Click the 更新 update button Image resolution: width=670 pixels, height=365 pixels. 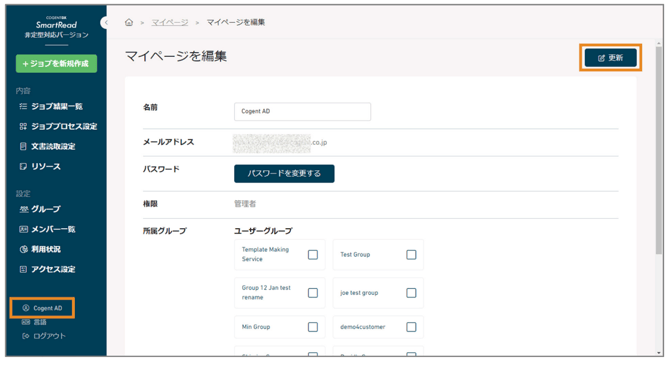611,58
